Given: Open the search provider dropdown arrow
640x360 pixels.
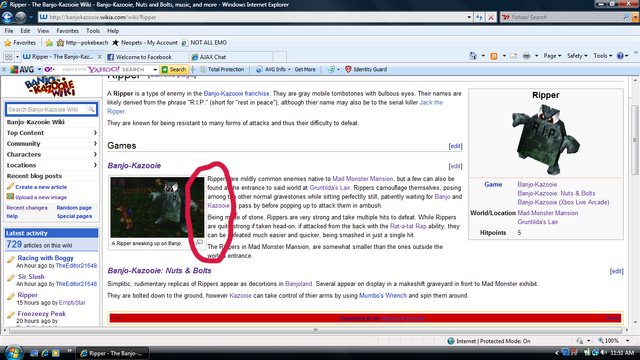Looking at the screenshot, I should click(x=635, y=17).
